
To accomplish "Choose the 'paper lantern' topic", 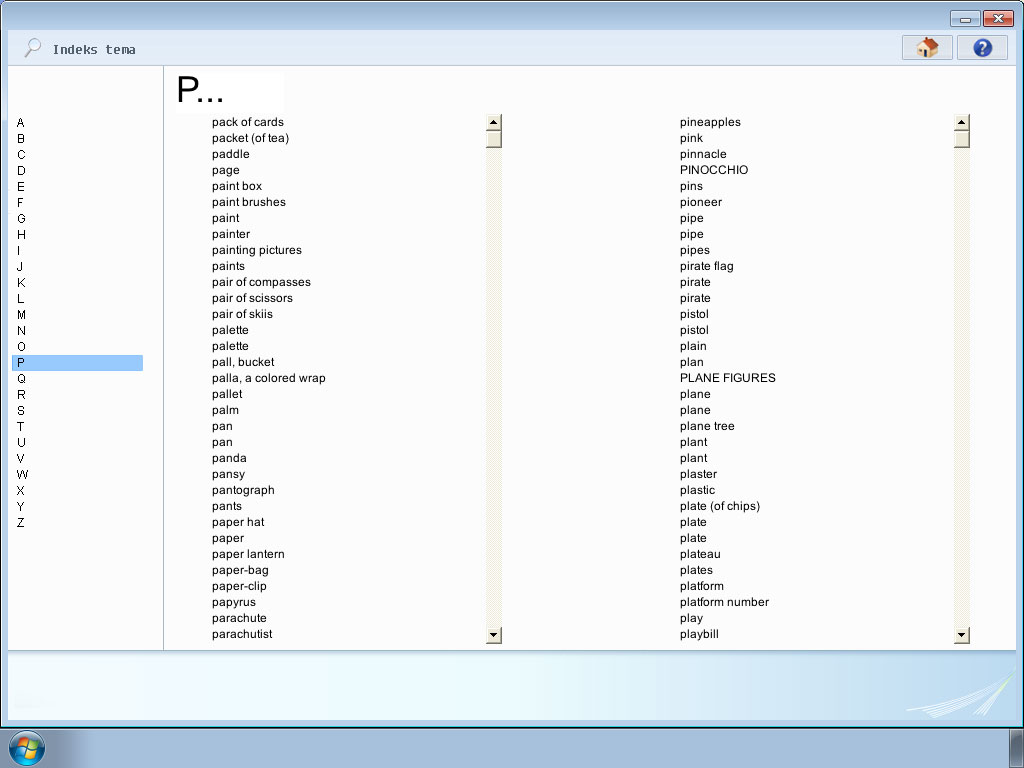I will point(248,554).
